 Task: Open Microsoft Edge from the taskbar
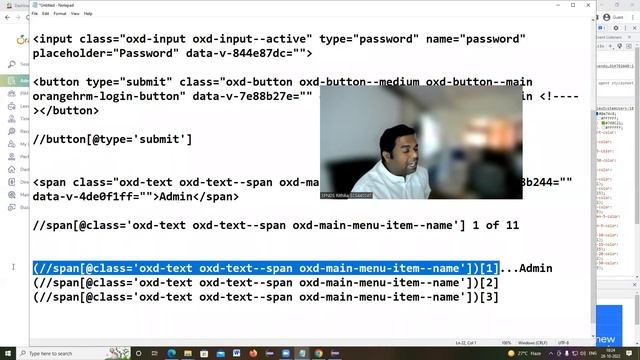pos(171,353)
